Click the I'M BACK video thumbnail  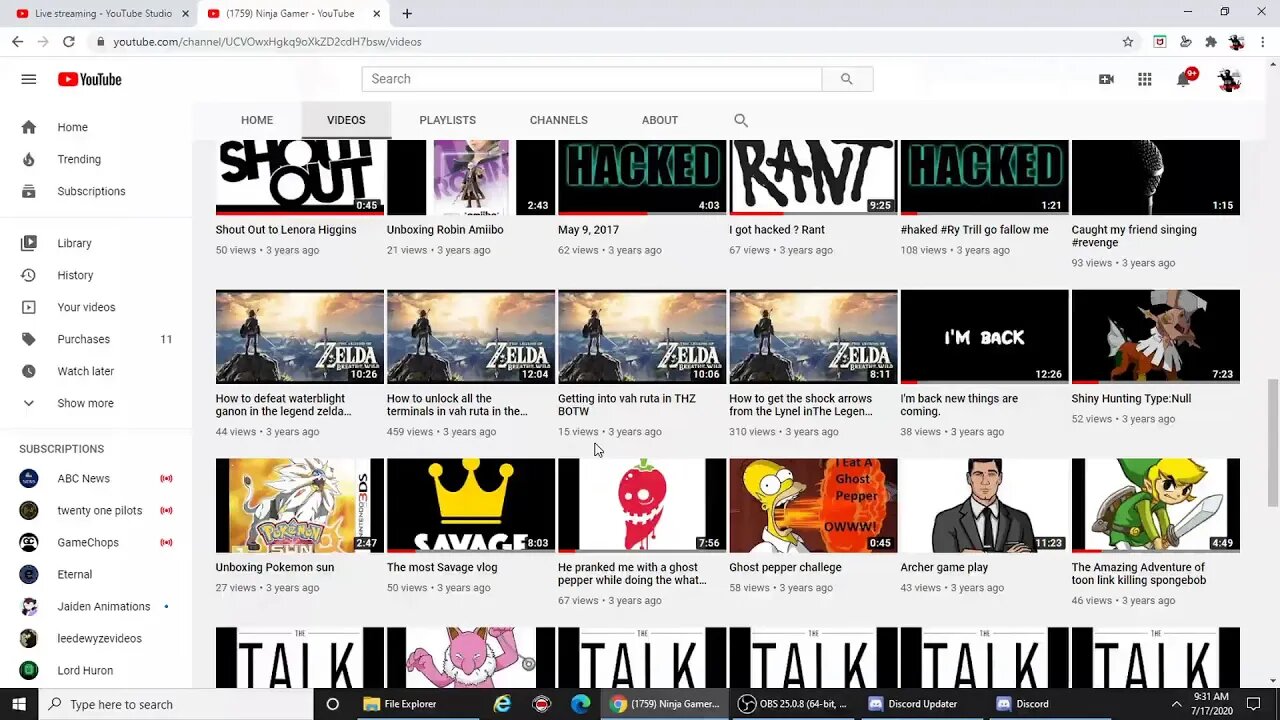984,337
